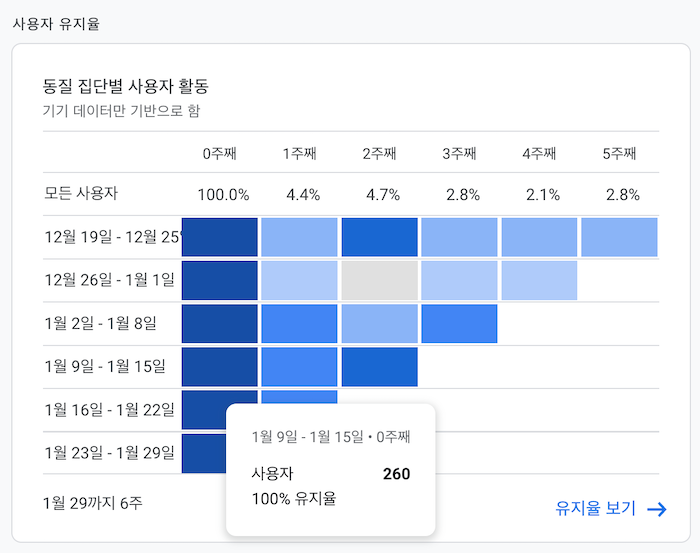Select the 12월 26일 cohort 4주째 cell
This screenshot has width=700, height=553.
pos(539,280)
